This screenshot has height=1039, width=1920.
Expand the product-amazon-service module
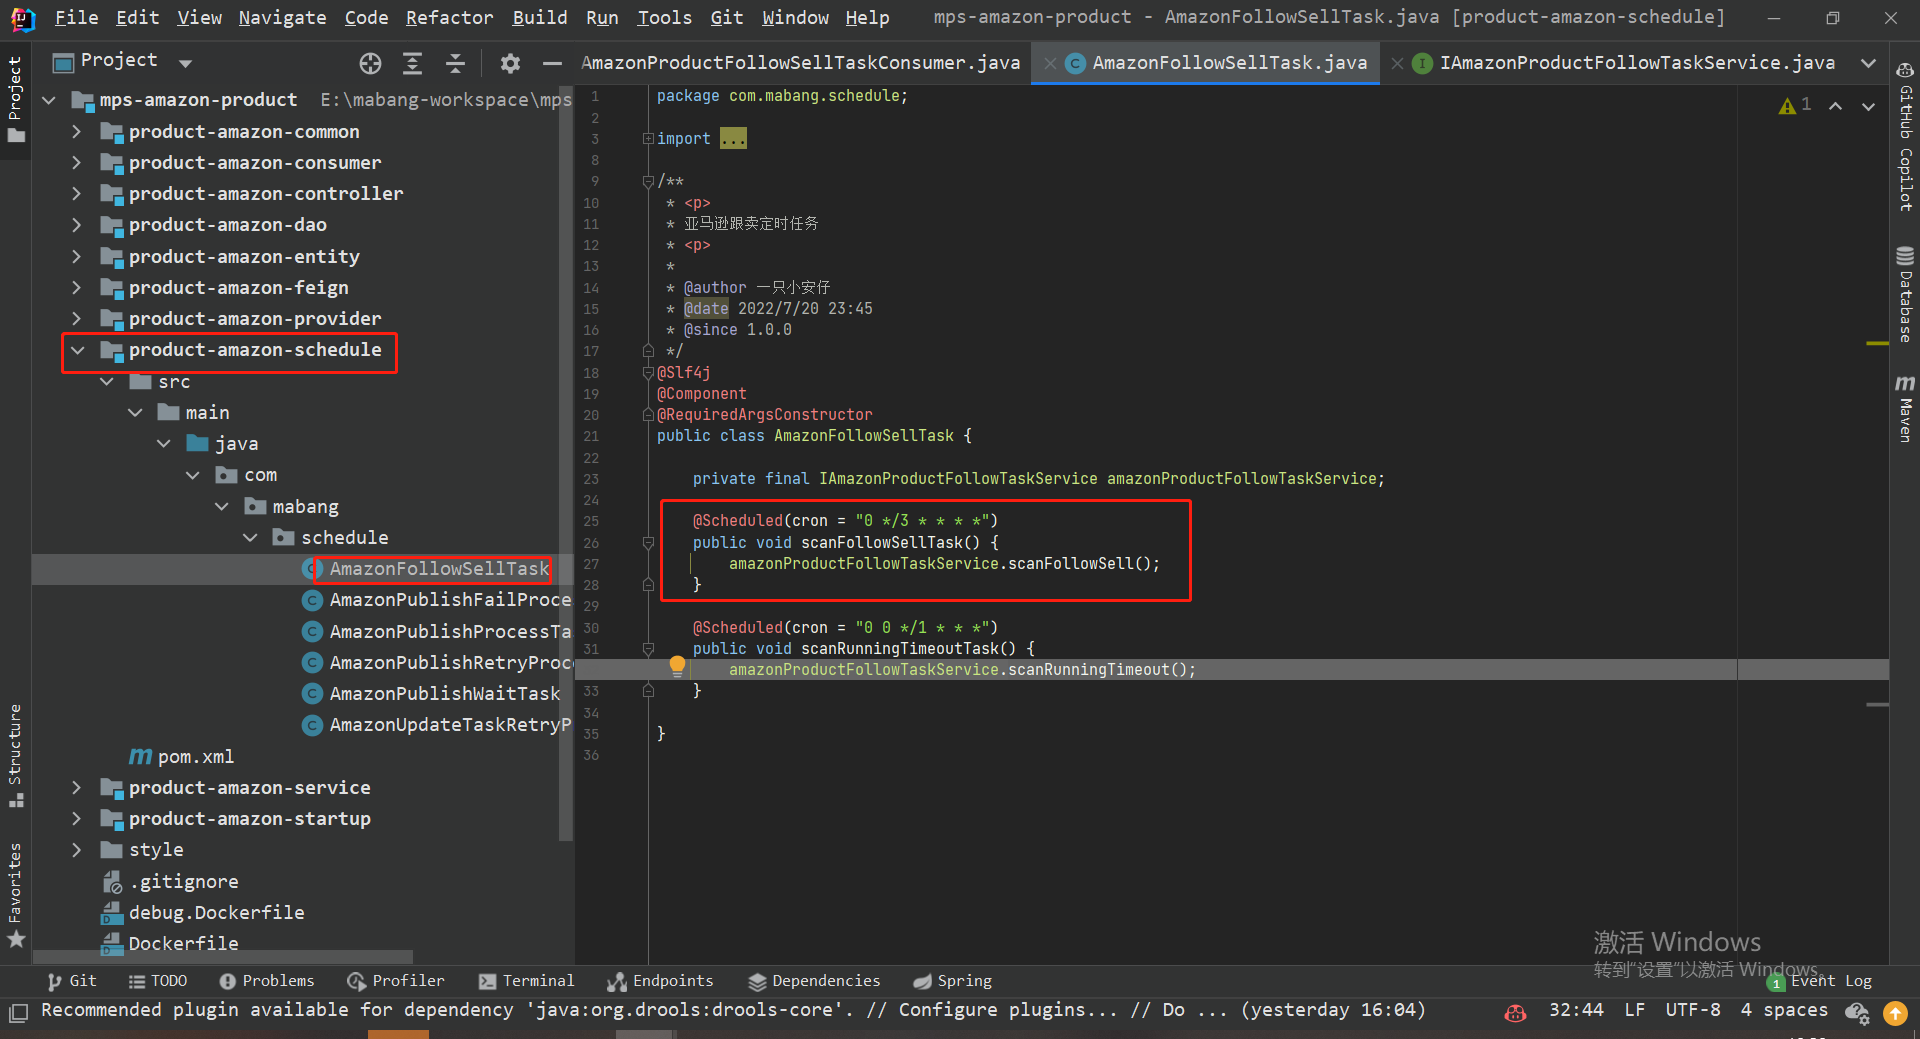[78, 788]
